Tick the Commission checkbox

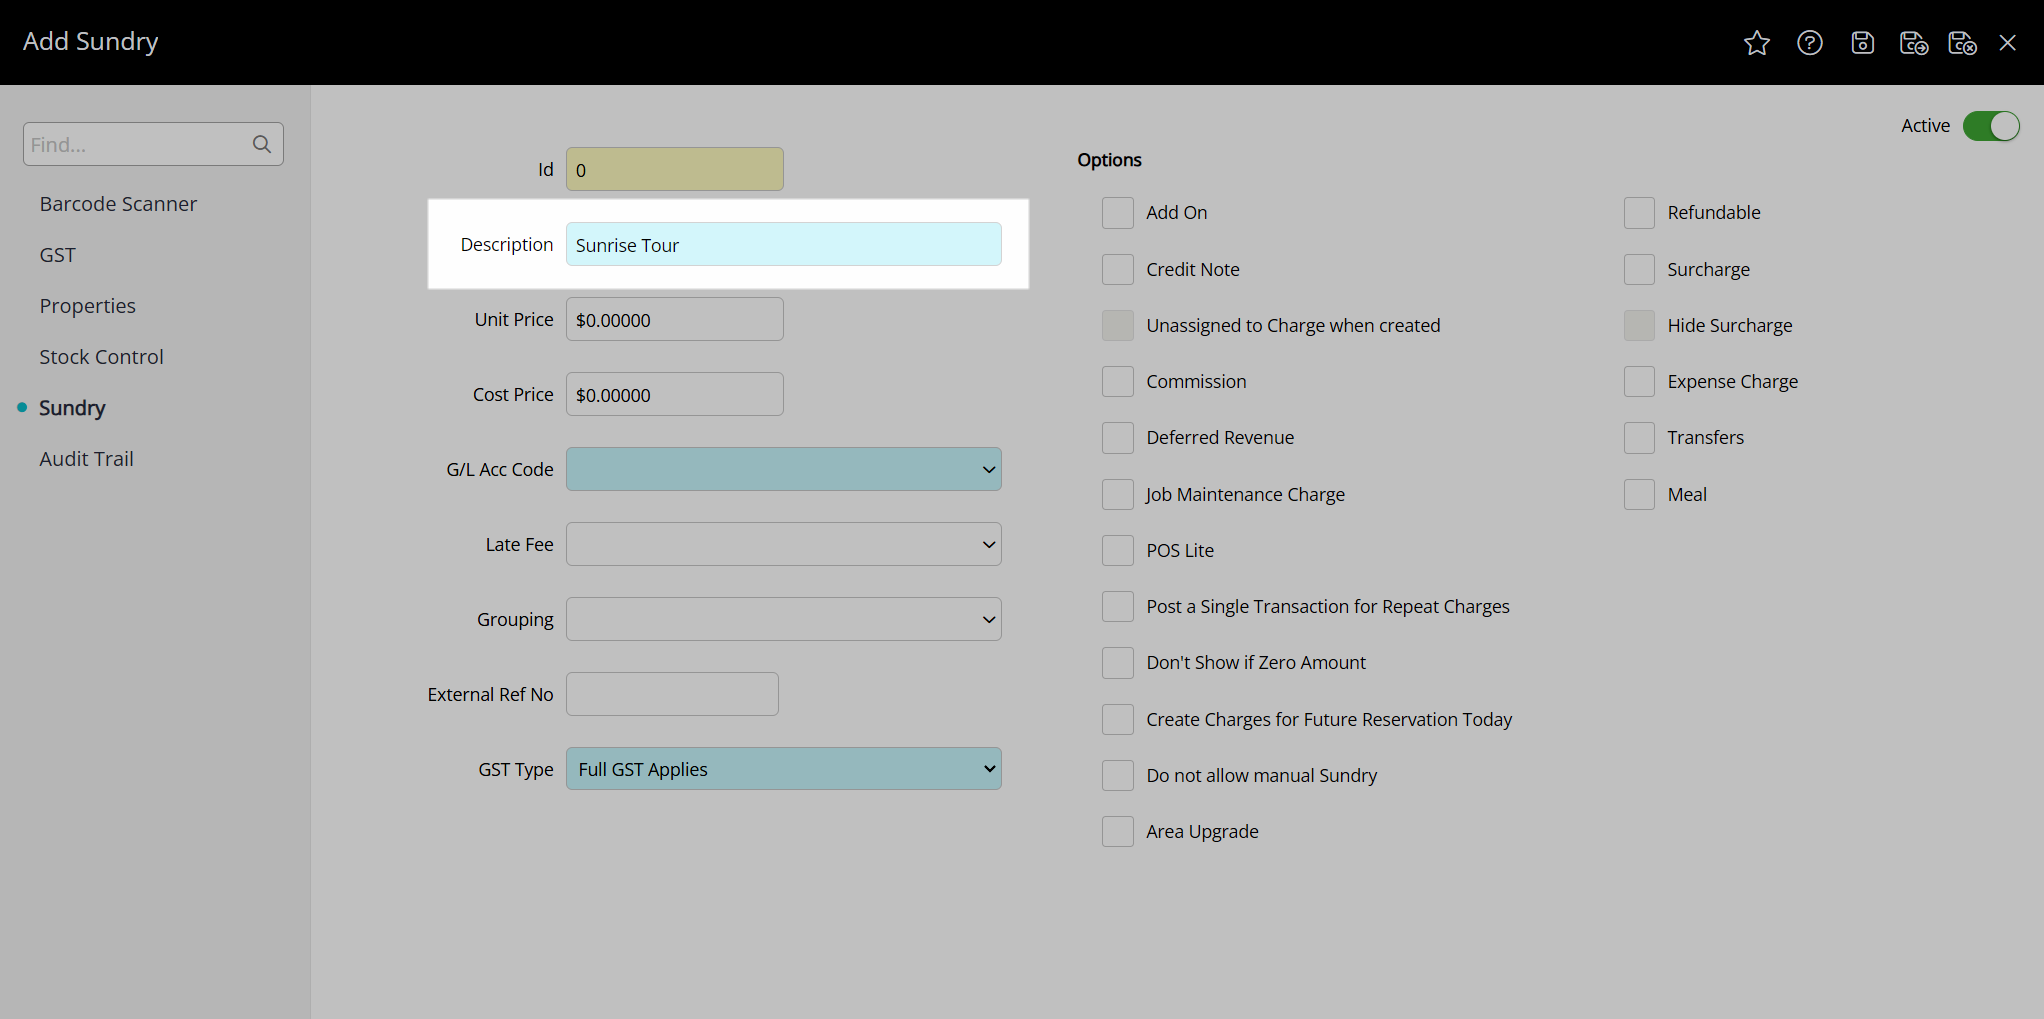coord(1118,381)
